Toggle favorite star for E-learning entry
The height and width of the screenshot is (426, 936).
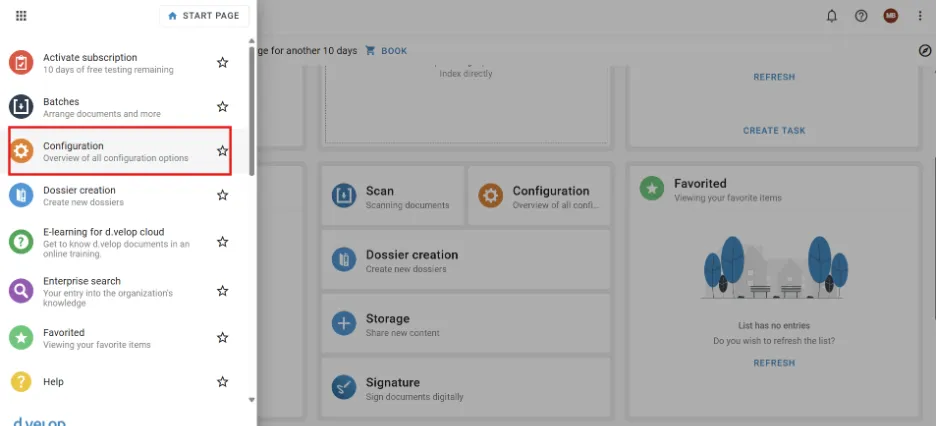223,242
